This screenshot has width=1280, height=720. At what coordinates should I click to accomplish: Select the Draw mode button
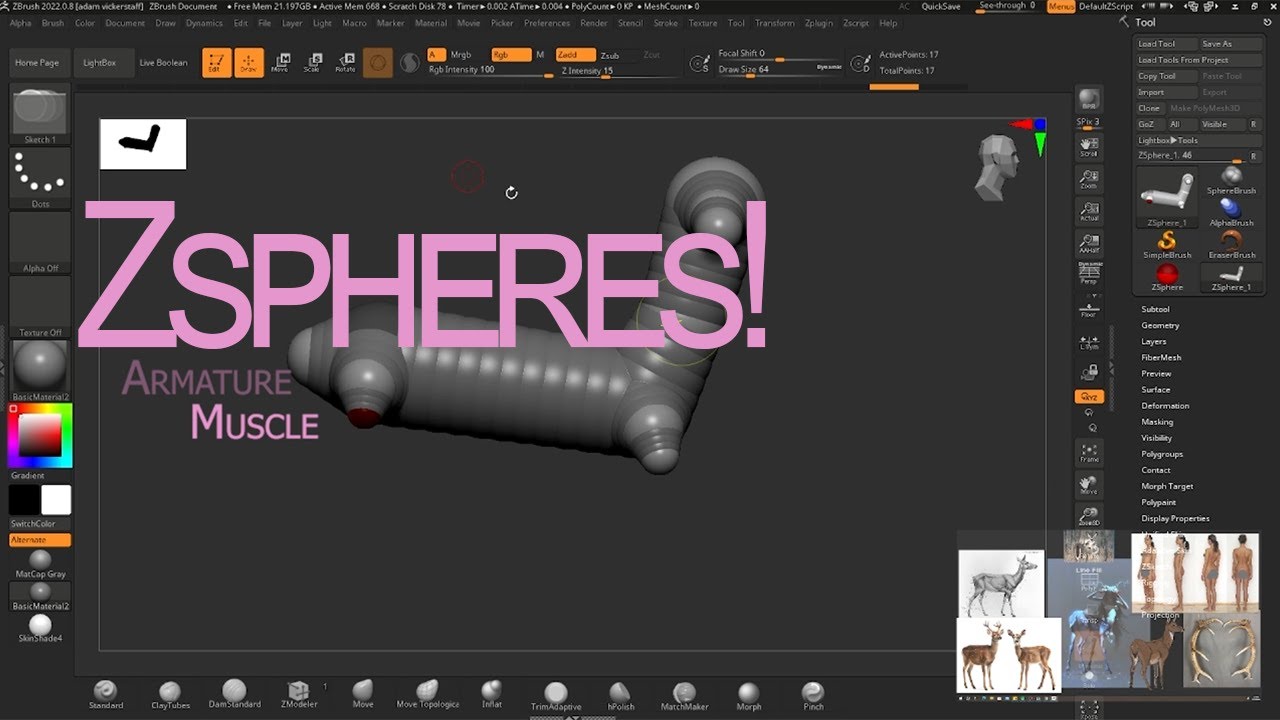pos(249,63)
